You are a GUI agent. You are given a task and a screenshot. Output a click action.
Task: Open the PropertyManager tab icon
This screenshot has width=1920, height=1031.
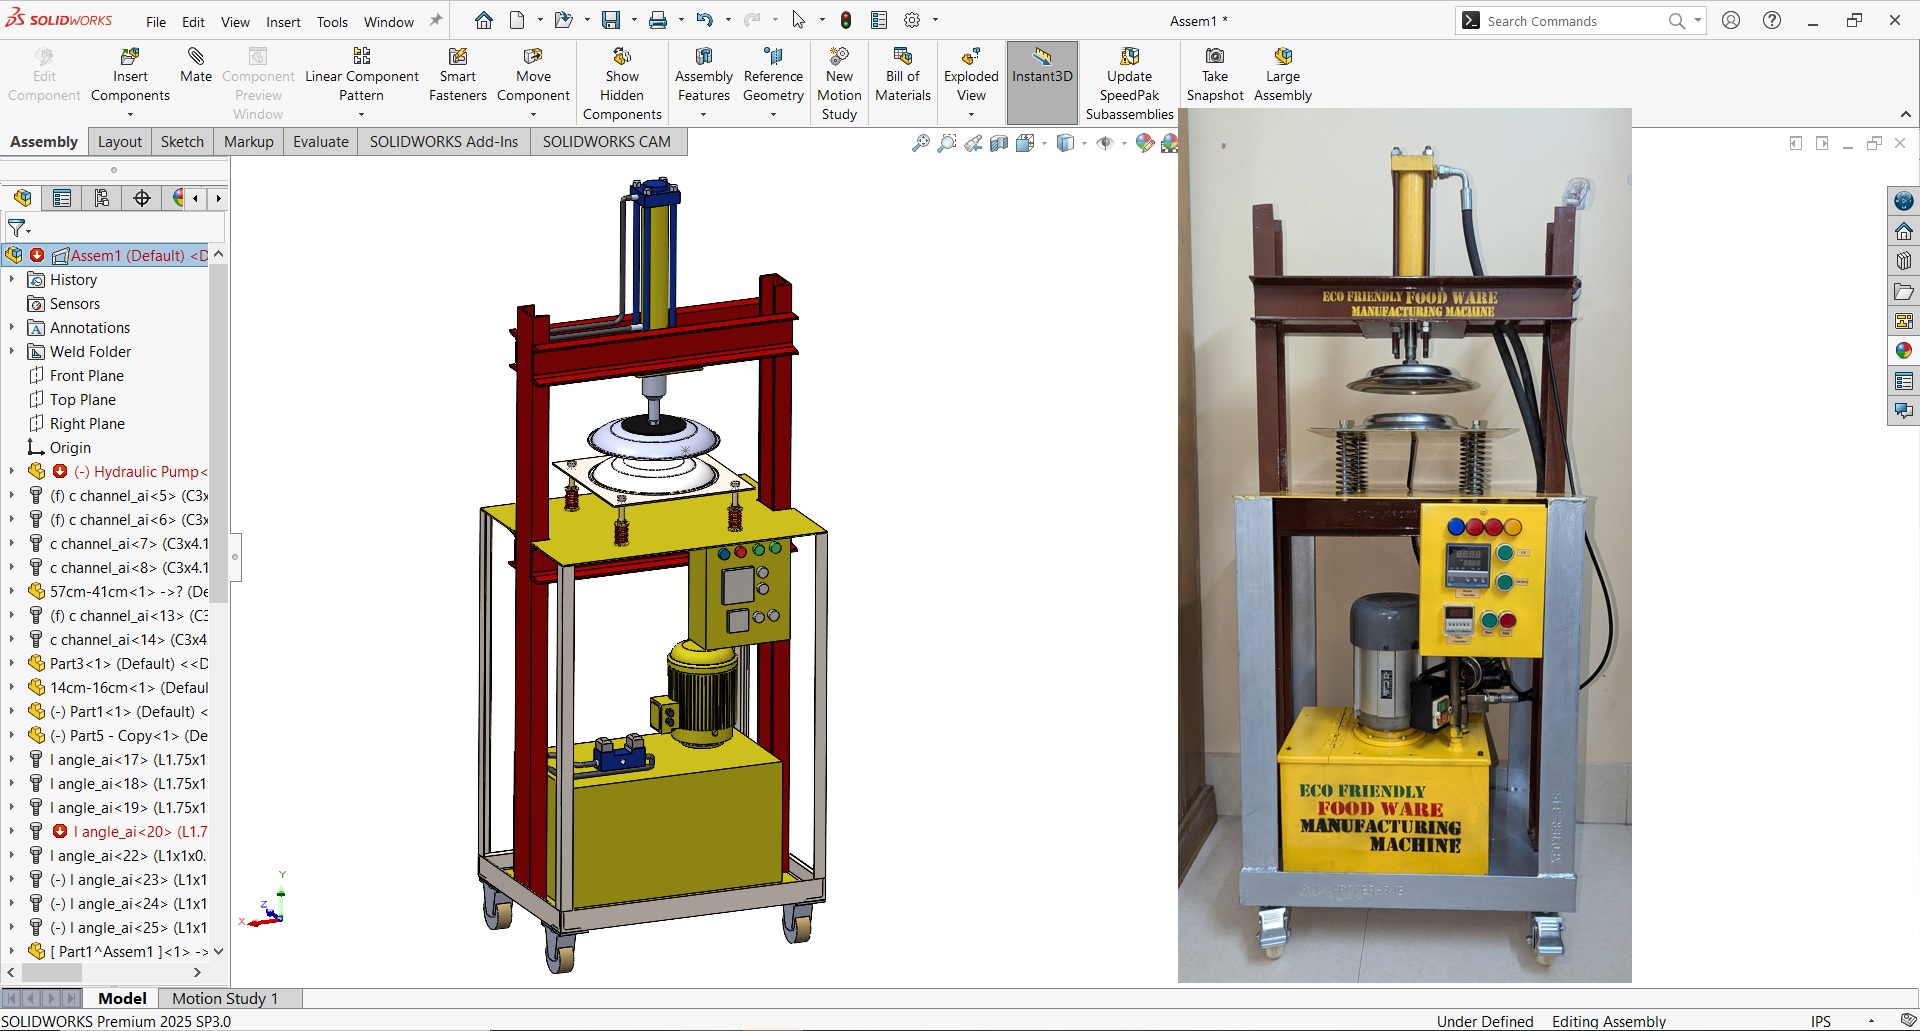coord(62,198)
